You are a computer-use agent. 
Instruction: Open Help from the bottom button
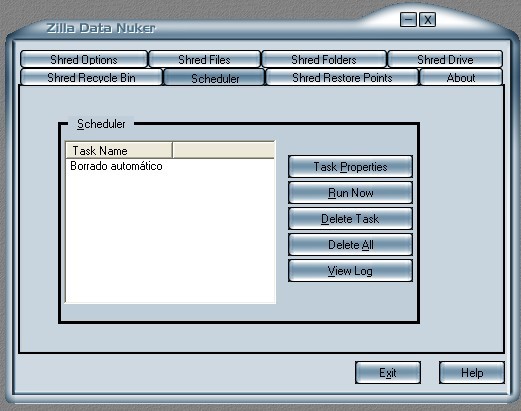click(472, 372)
